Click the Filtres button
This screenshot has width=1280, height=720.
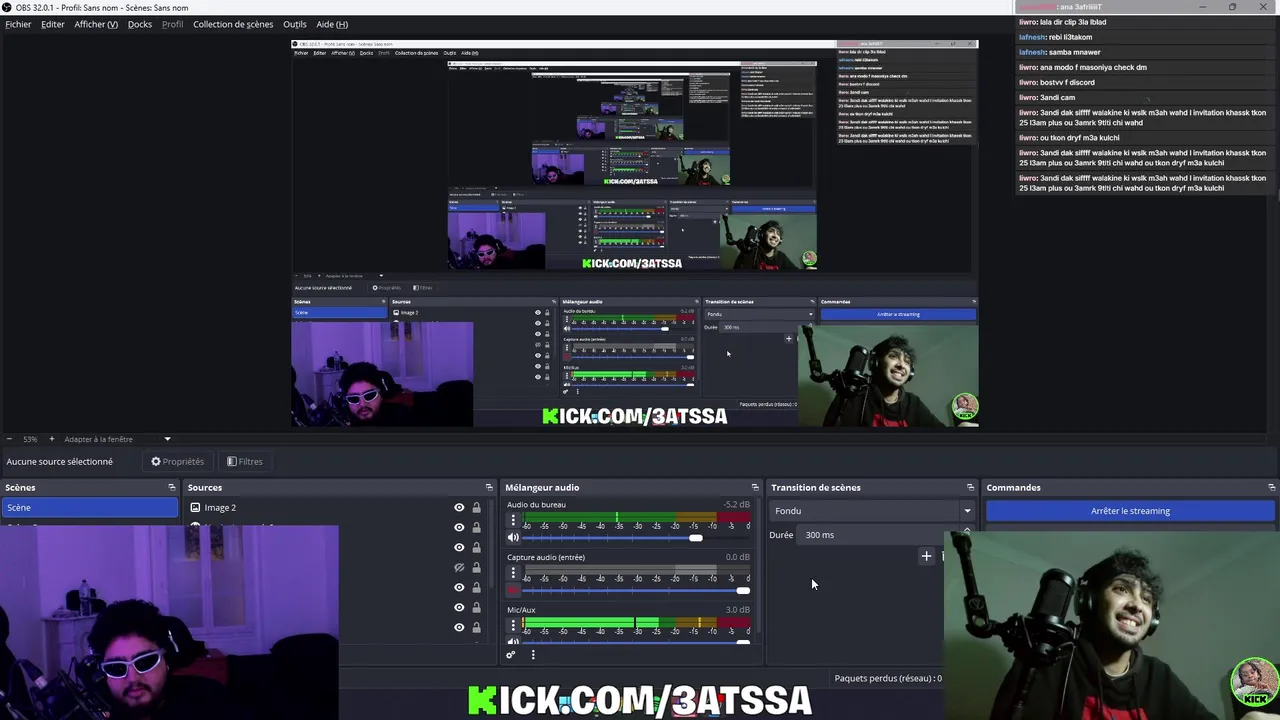(x=244, y=462)
